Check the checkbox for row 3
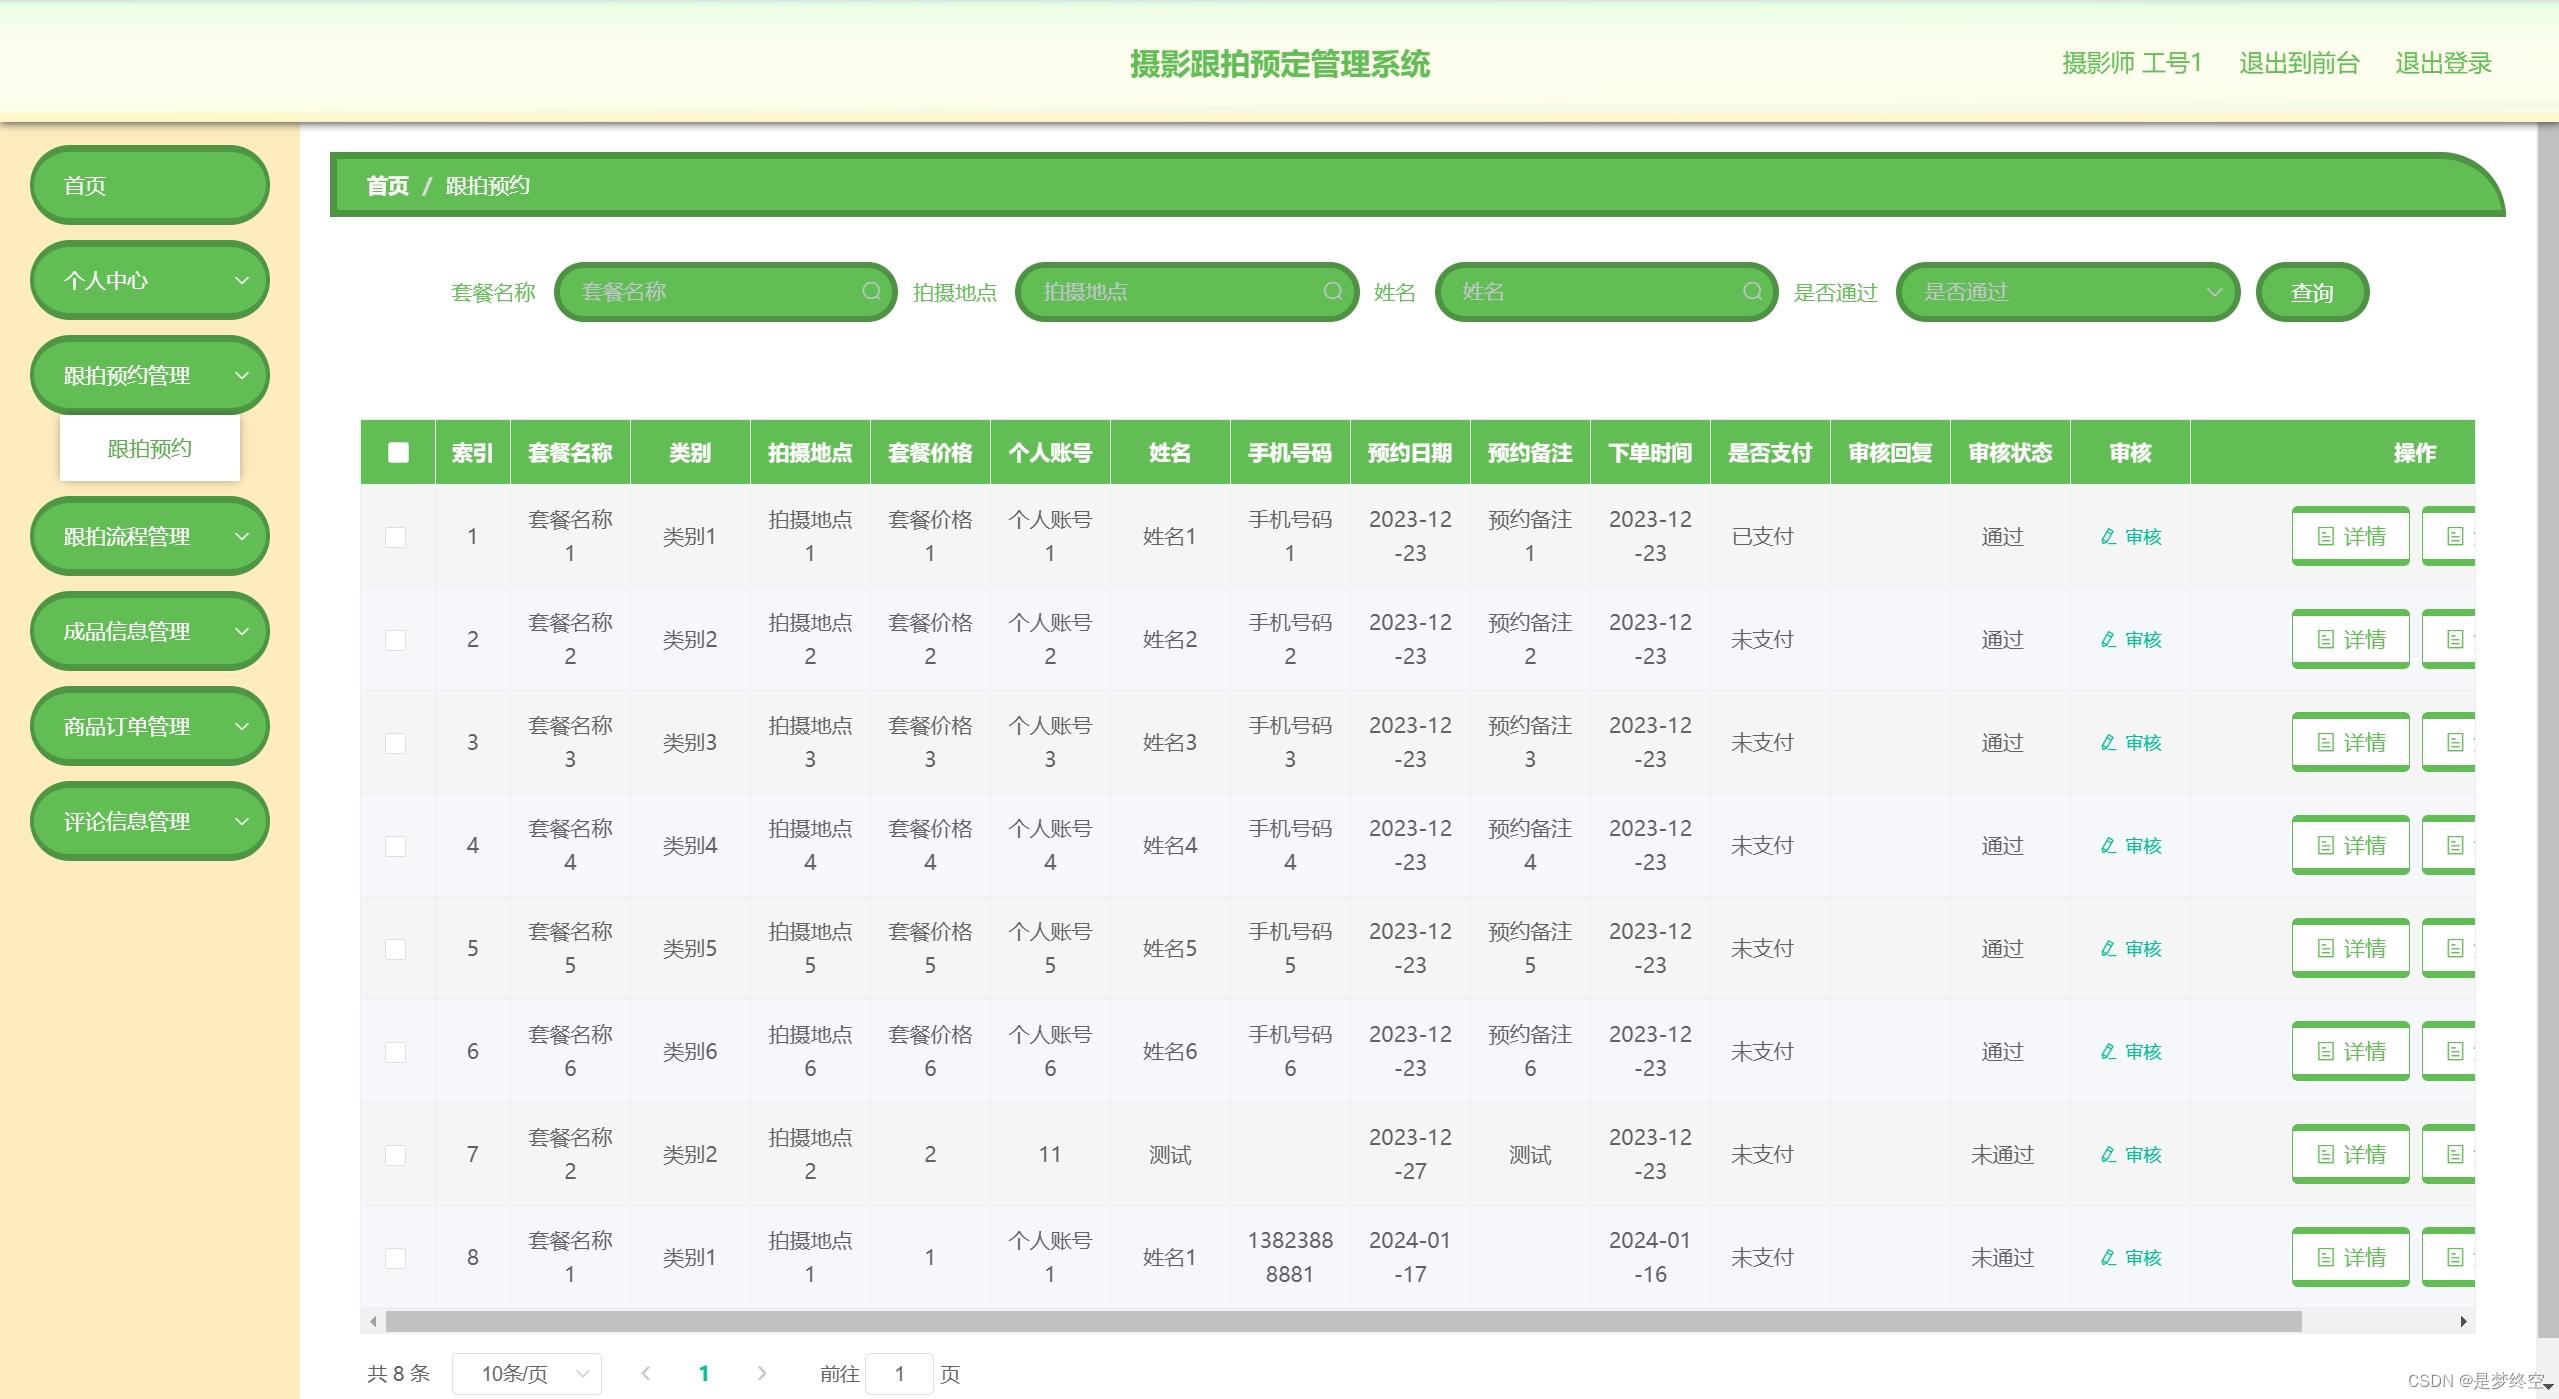2559x1399 pixels. pos(396,743)
